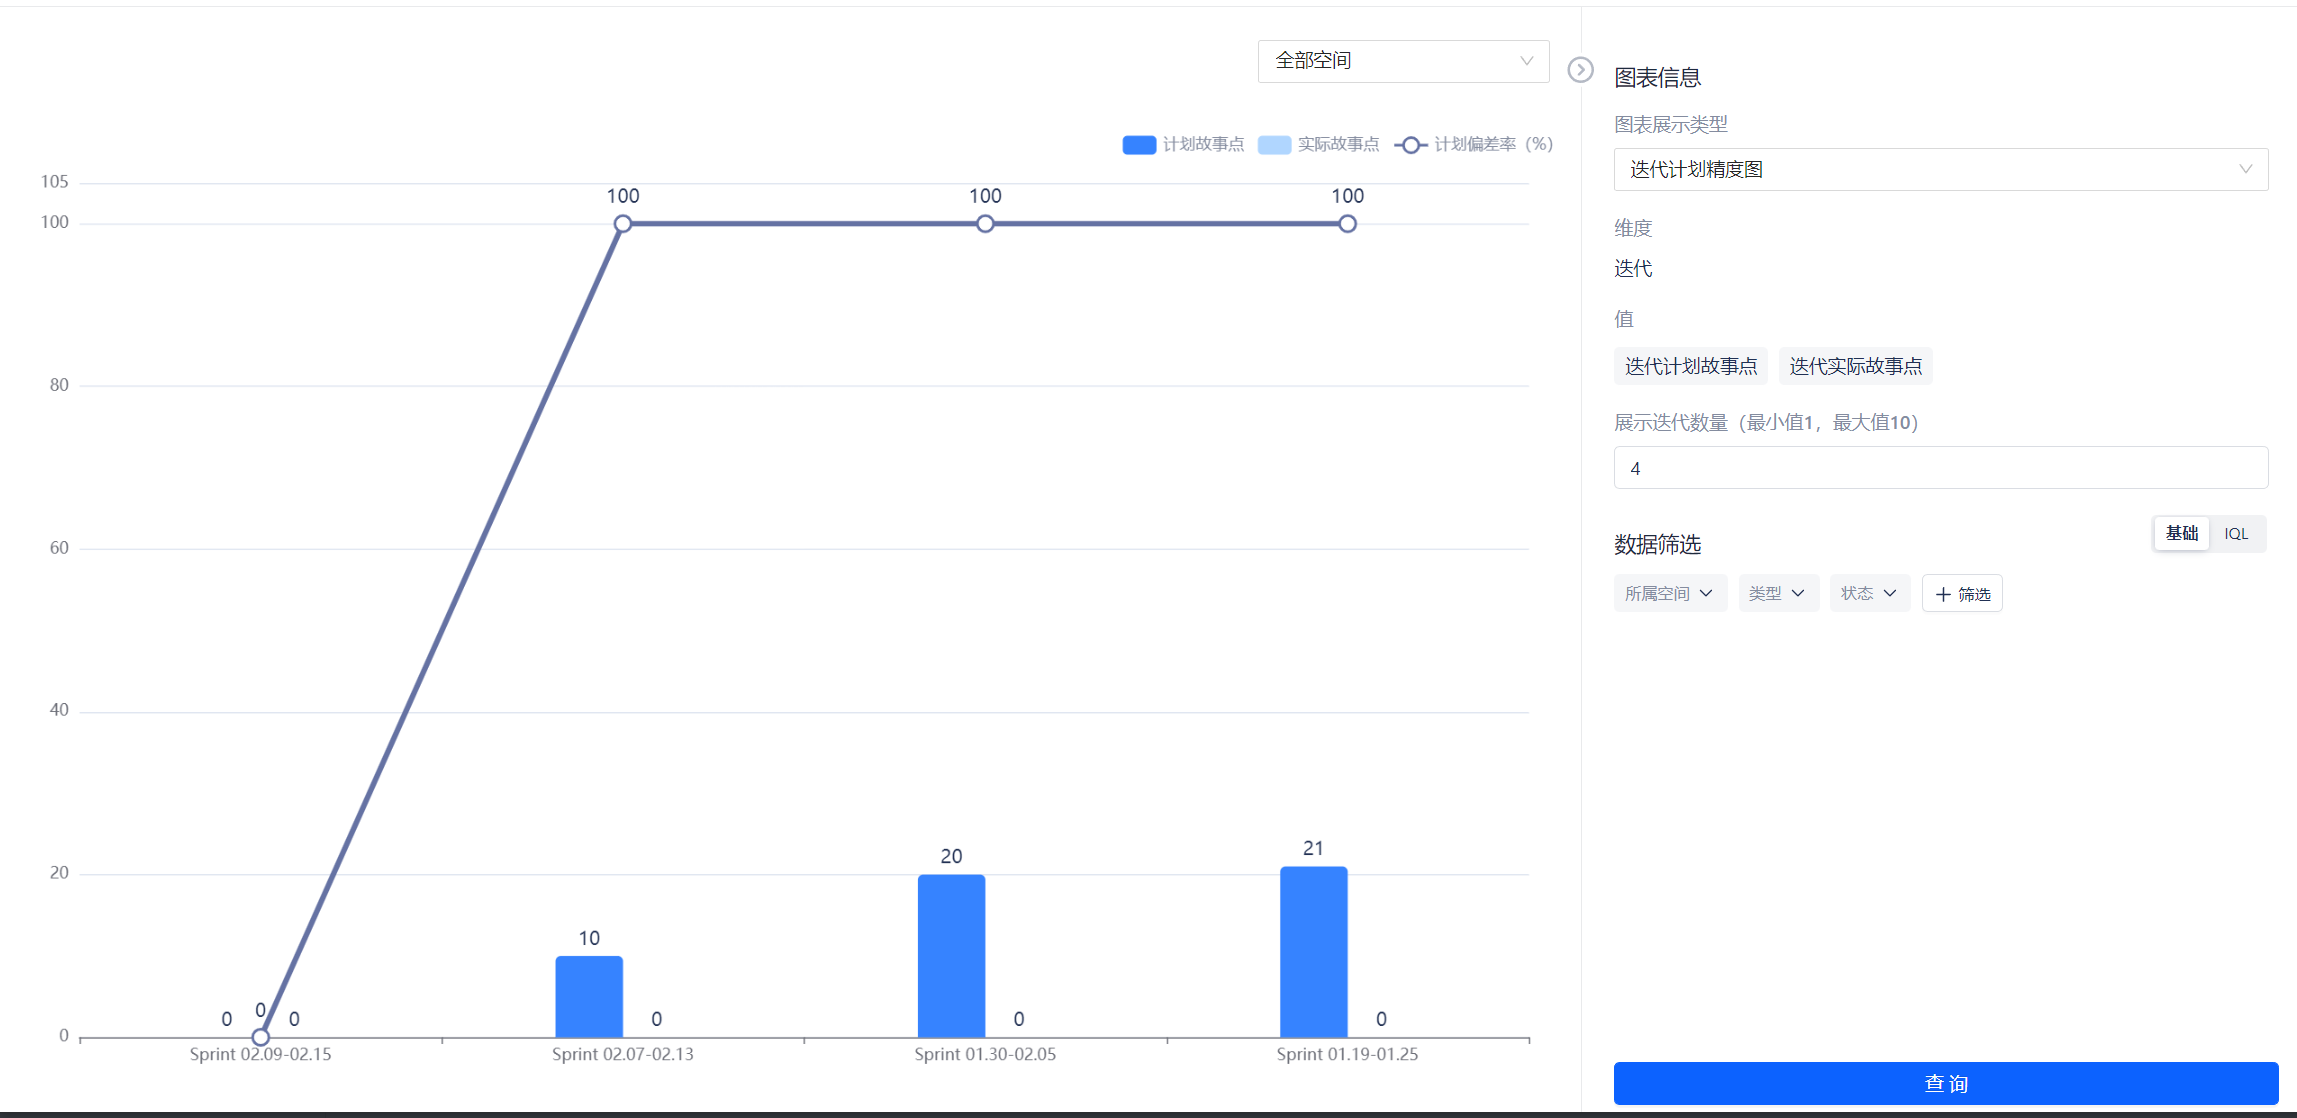
Task: Click the 数据筛选 section heading
Action: 1657,544
